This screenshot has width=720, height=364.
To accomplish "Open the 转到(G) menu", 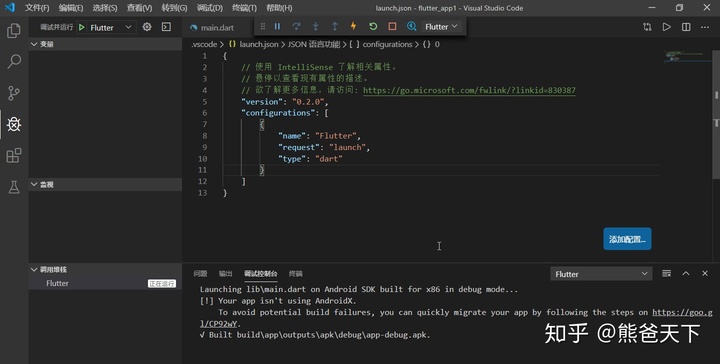I will point(174,8).
